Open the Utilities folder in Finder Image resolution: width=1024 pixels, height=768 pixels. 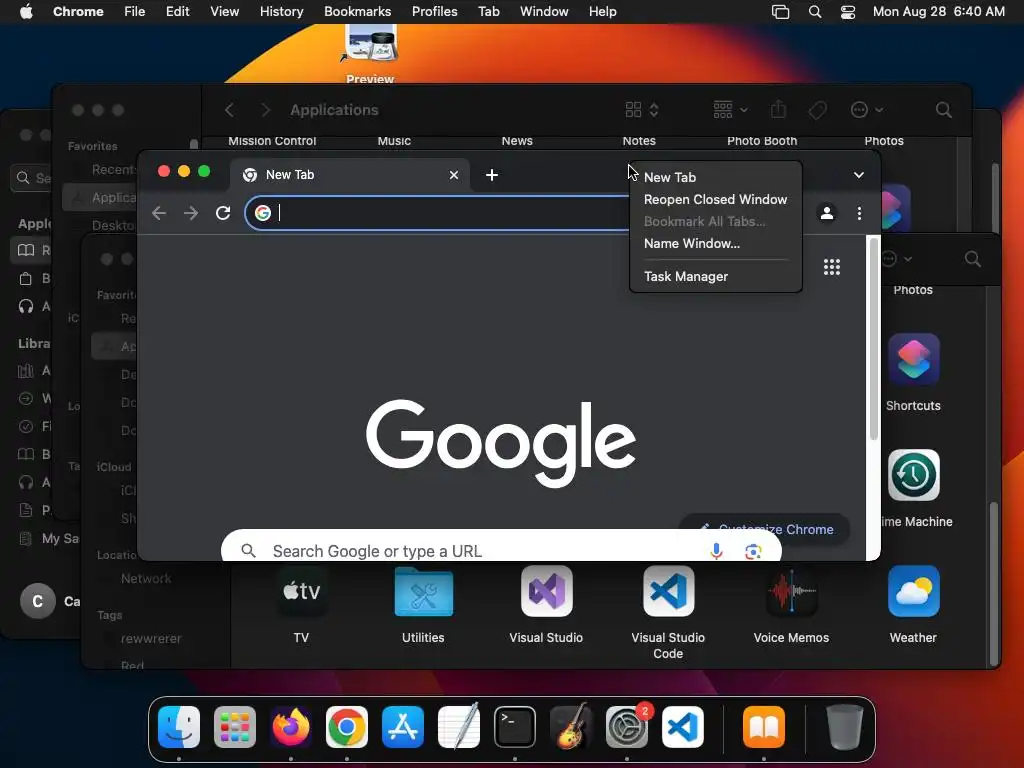pyautogui.click(x=423, y=592)
